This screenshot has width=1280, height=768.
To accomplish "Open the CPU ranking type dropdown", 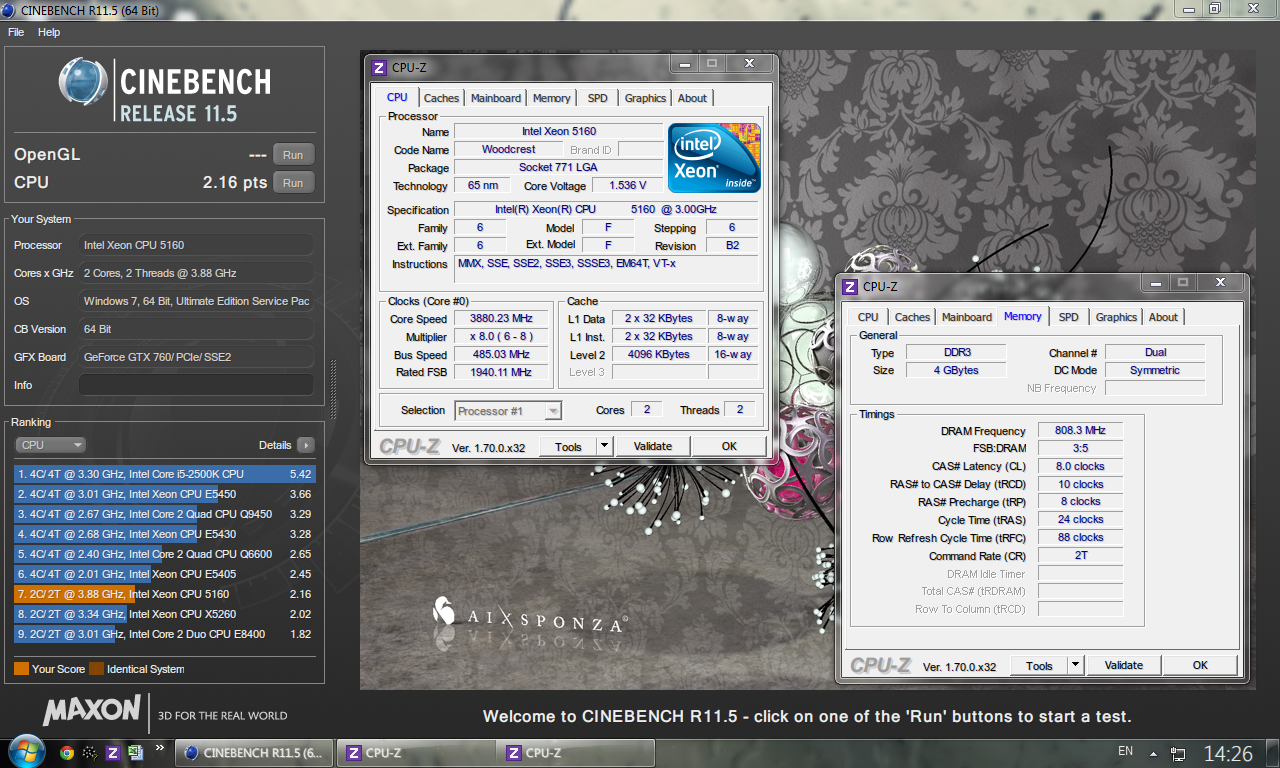I will [x=51, y=445].
